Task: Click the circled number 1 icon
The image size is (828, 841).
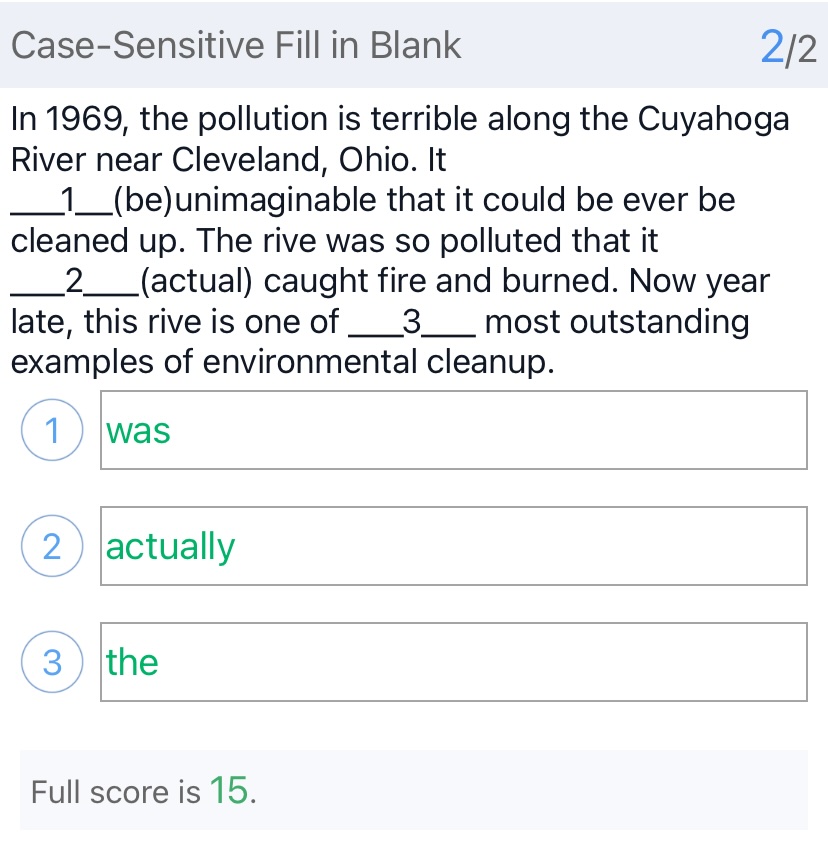Action: 49,431
